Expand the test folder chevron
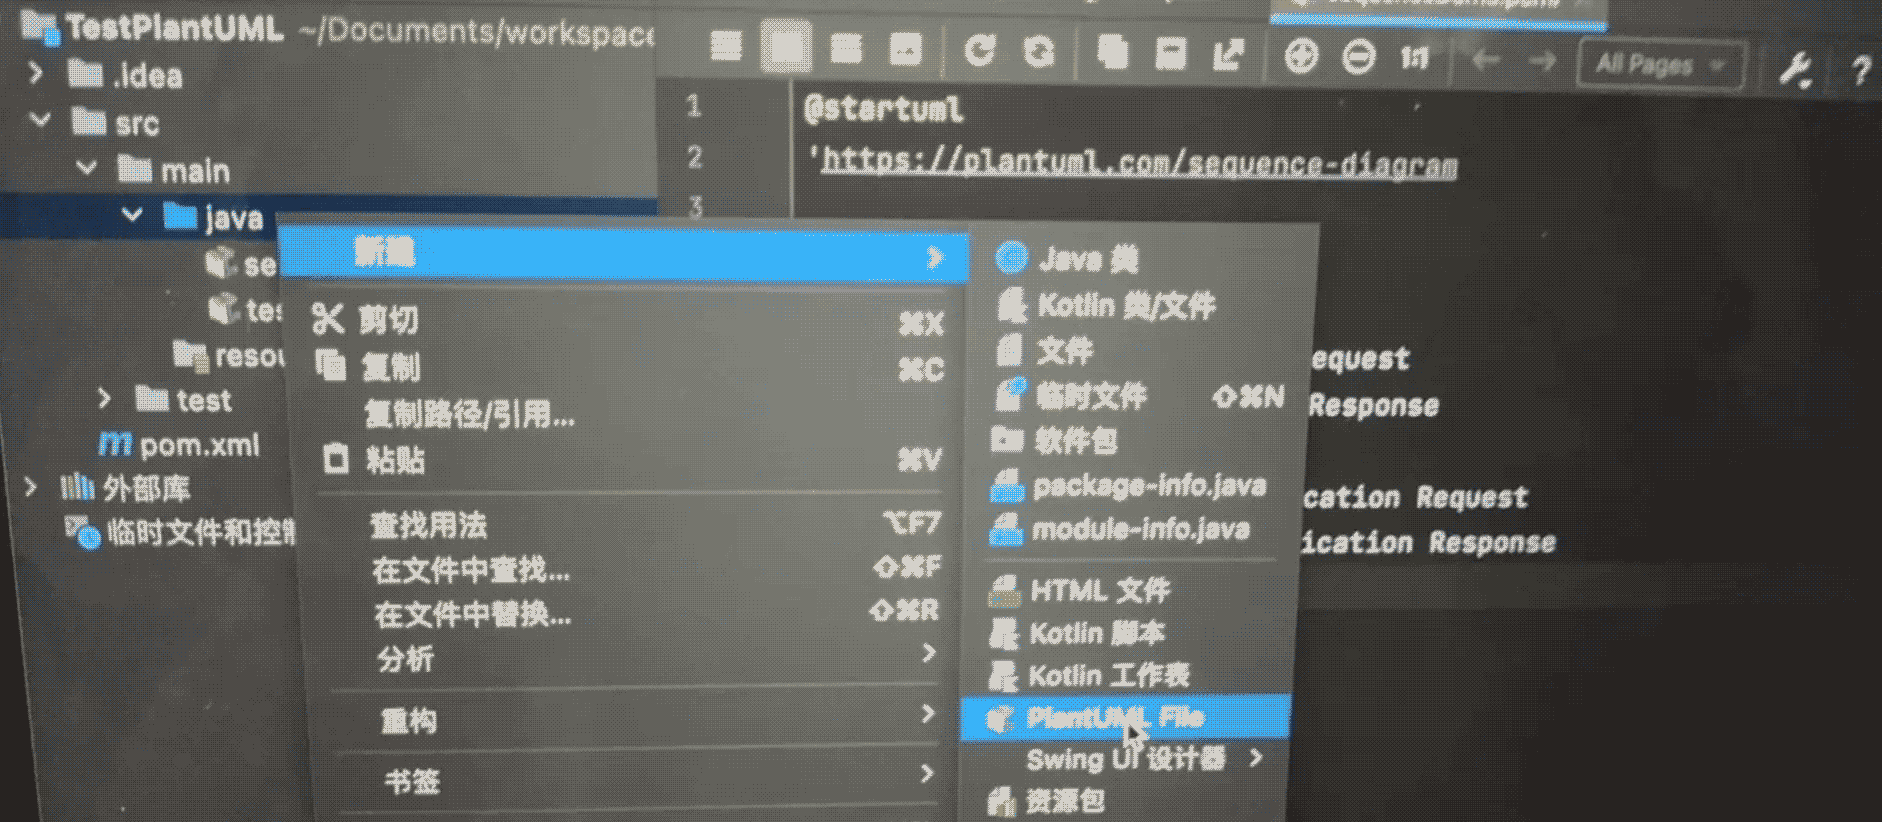The width and height of the screenshot is (1882, 822). tap(104, 399)
